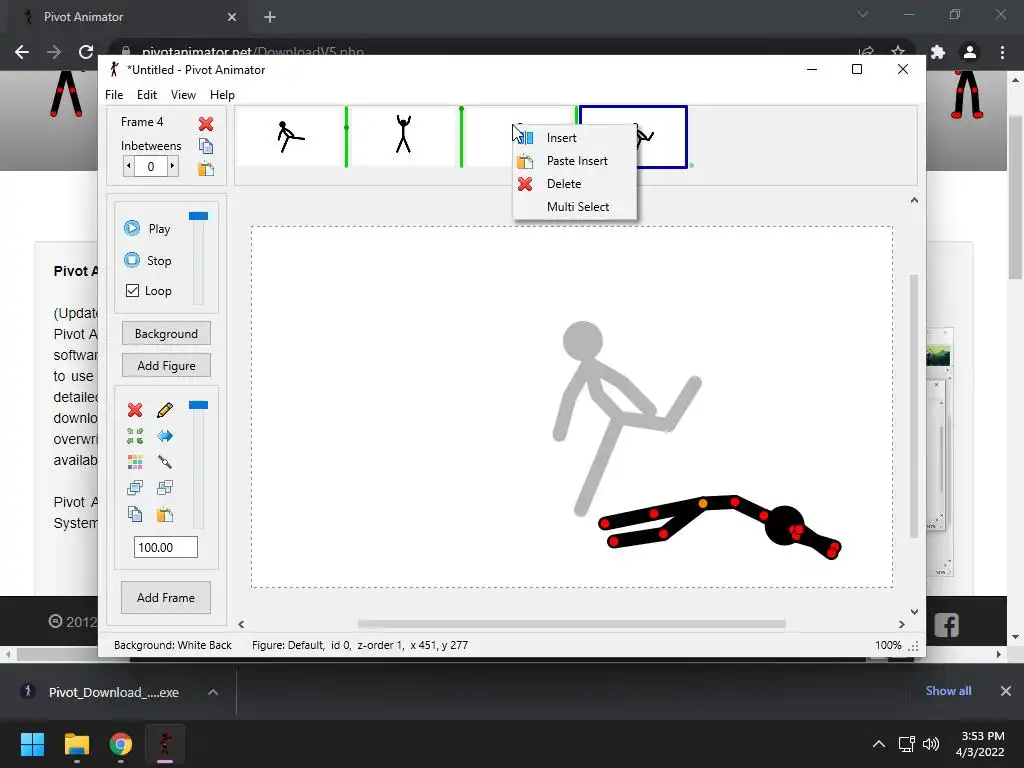The image size is (1024, 768).
Task: Open the figure colour grid icon
Action: coord(135,462)
